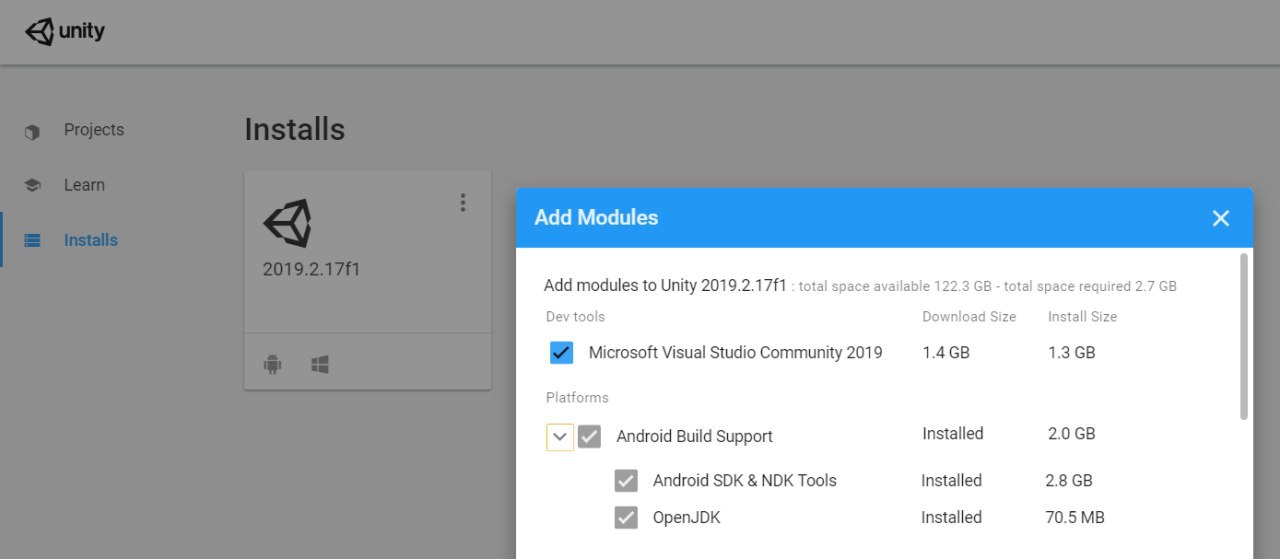1280x559 pixels.
Task: Click the Add Modules dialog scrollbar
Action: [1244, 336]
